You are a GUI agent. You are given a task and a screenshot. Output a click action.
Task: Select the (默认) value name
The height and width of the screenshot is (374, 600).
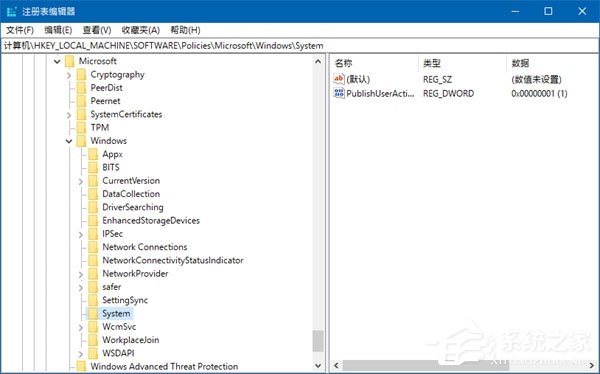point(358,80)
